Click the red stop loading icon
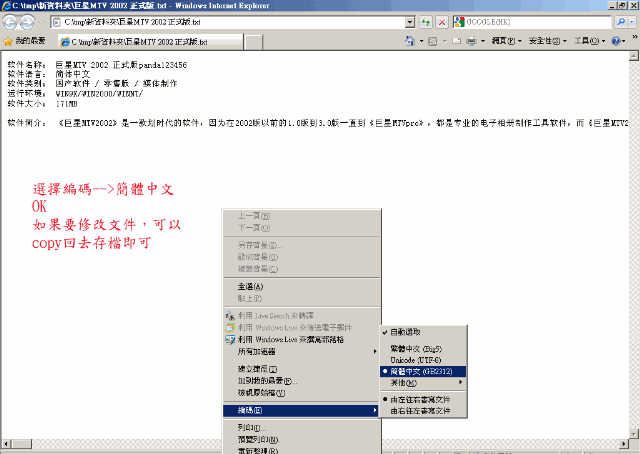640x454 pixels. pos(440,21)
